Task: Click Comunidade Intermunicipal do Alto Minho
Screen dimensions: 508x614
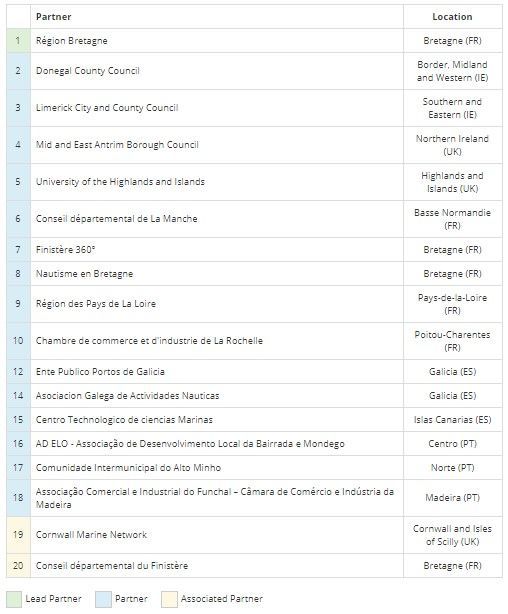Action: [x=128, y=468]
